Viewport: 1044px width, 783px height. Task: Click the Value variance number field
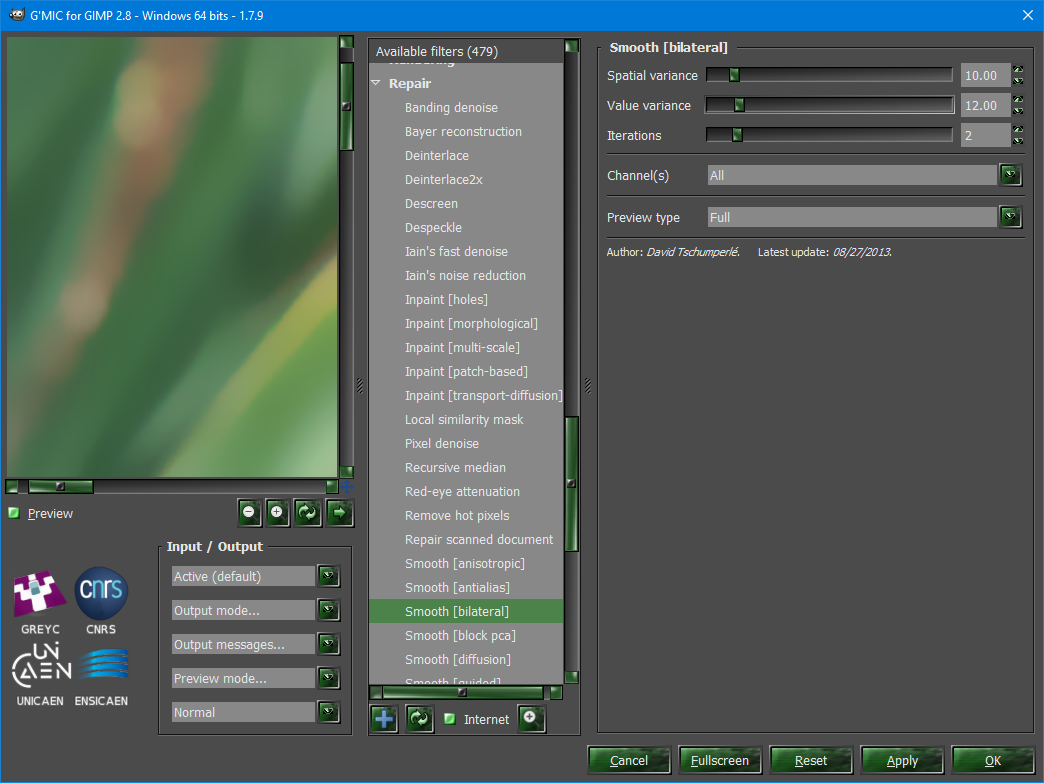(x=985, y=105)
